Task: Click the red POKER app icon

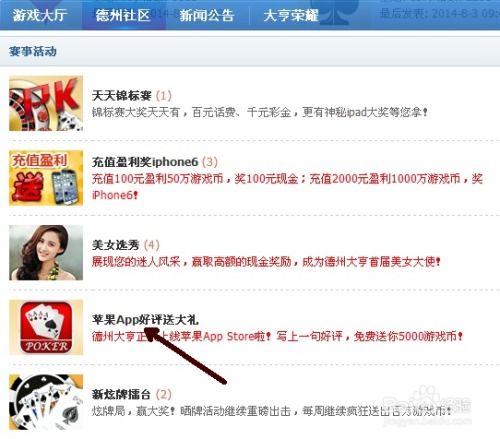Action: point(46,327)
